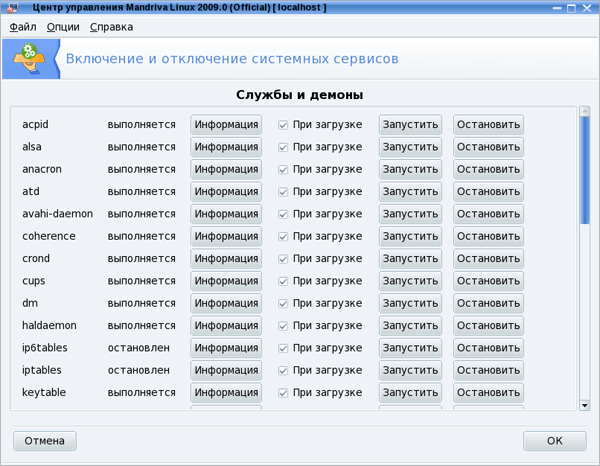The image size is (600, 466).
Task: Open Информация for anacron service
Action: [x=226, y=169]
